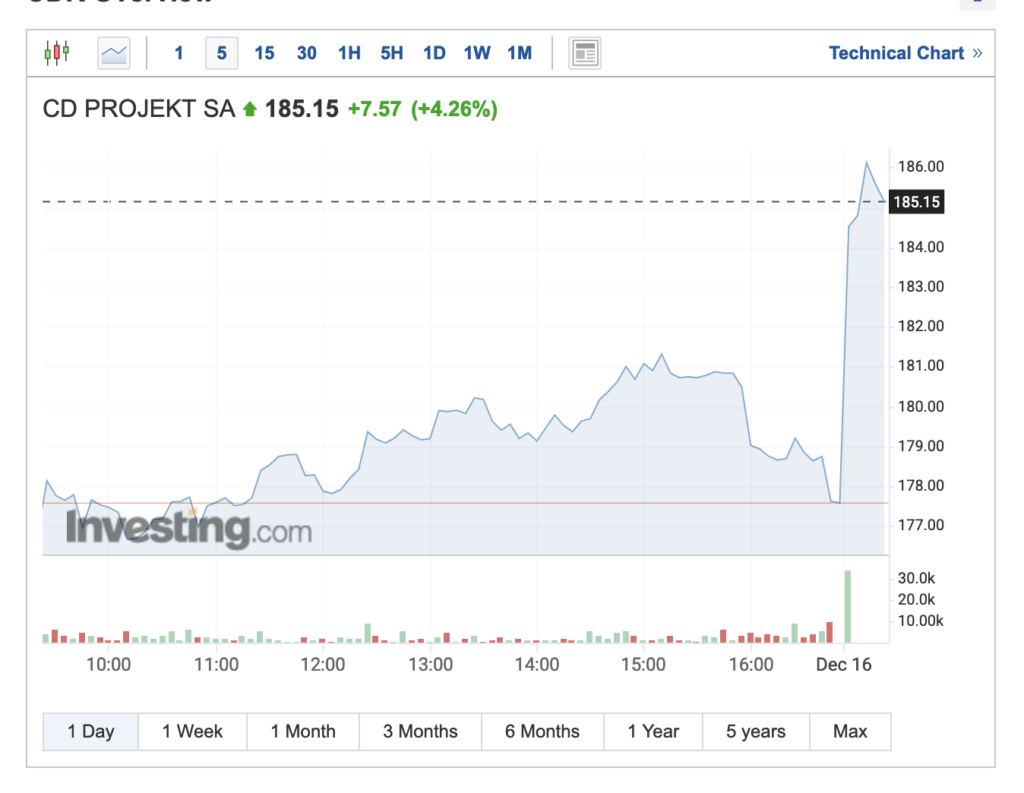This screenshot has width=1024, height=793.
Task: Click the CD PROJEKT SA title
Action: [138, 109]
